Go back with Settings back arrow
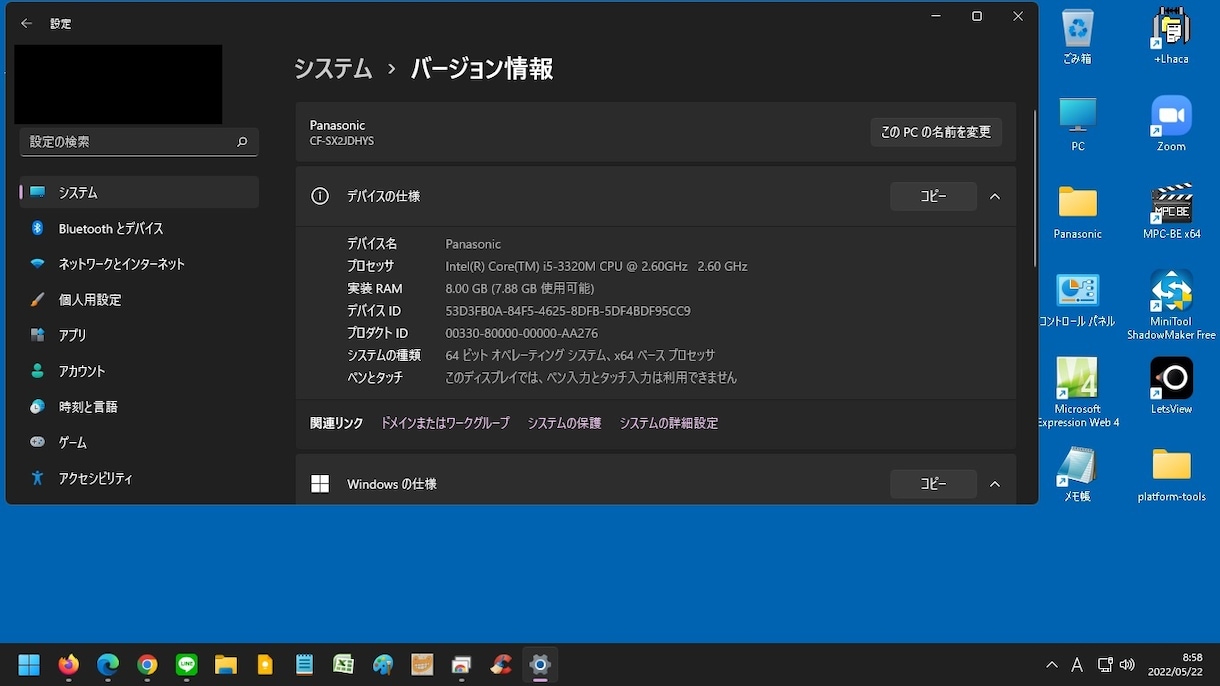 pos(26,23)
